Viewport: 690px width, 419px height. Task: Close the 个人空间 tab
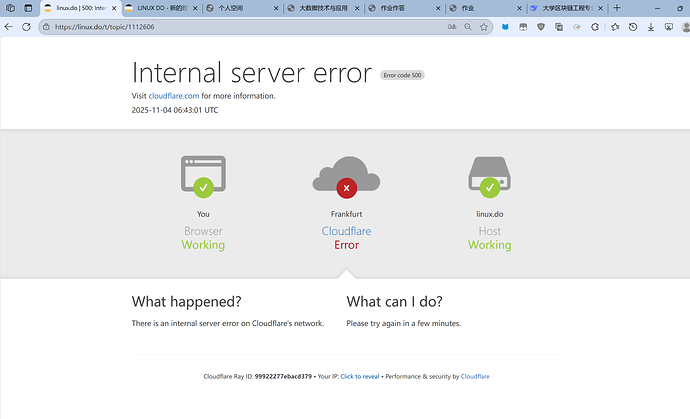(x=276, y=8)
